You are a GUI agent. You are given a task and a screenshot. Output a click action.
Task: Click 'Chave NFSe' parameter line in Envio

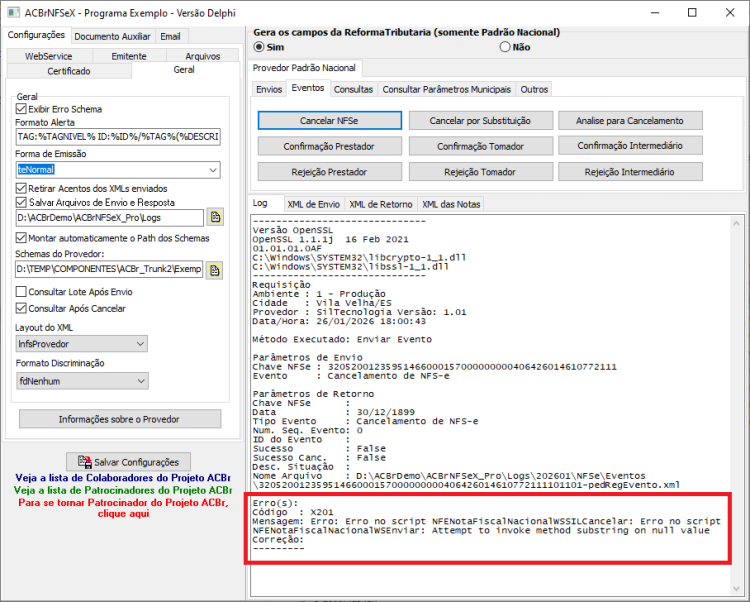pyautogui.click(x=435, y=367)
